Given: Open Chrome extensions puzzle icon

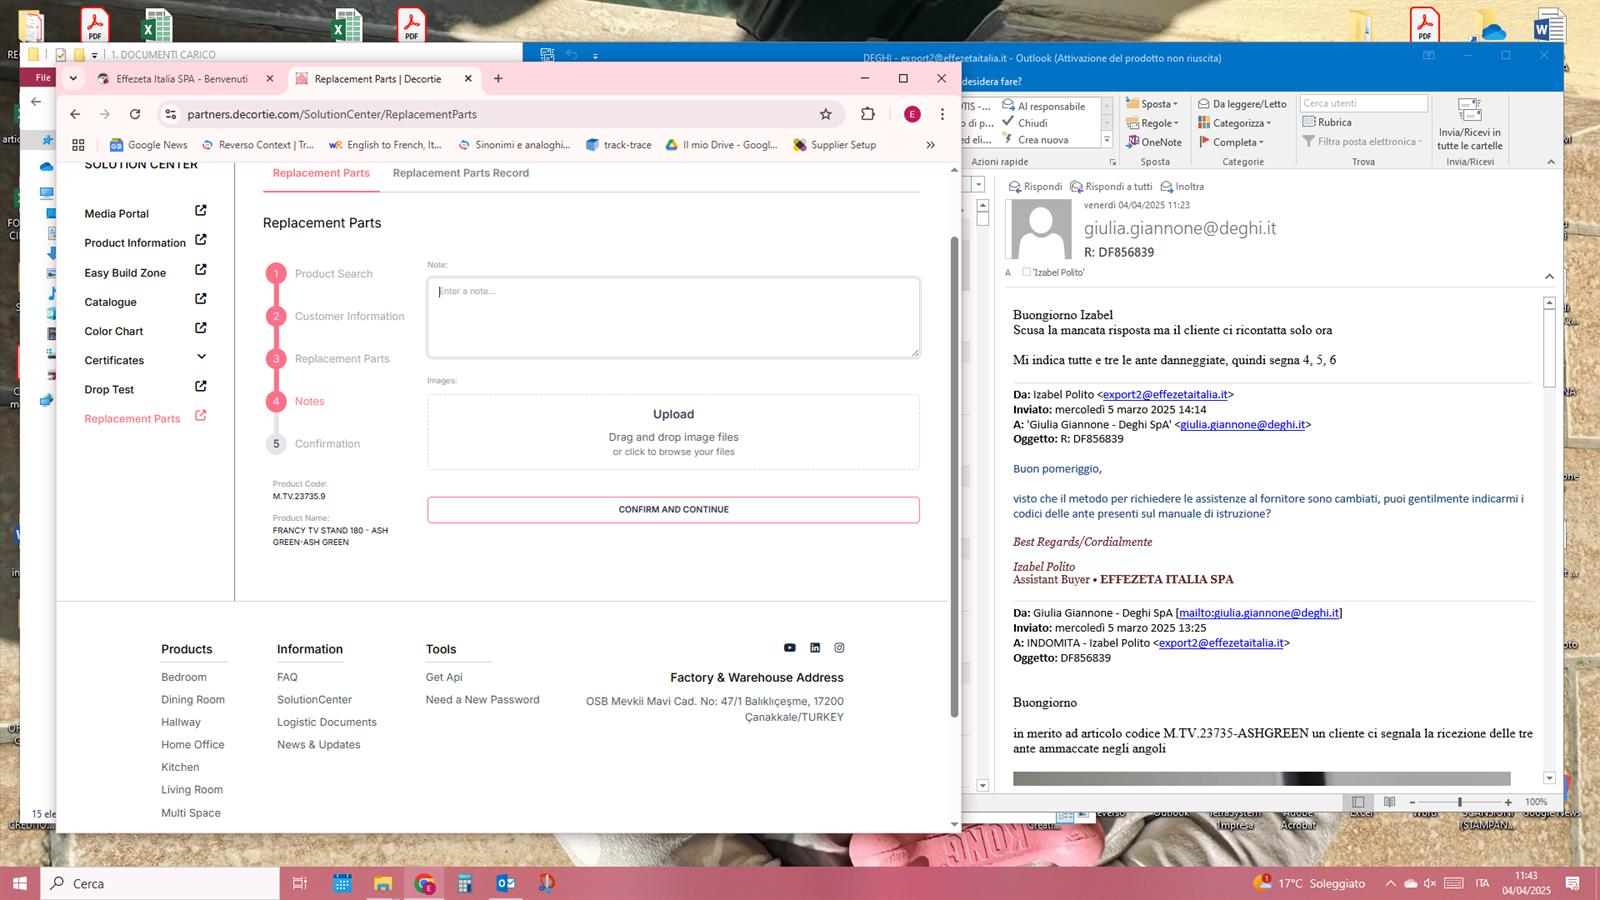Looking at the screenshot, I should pyautogui.click(x=868, y=114).
